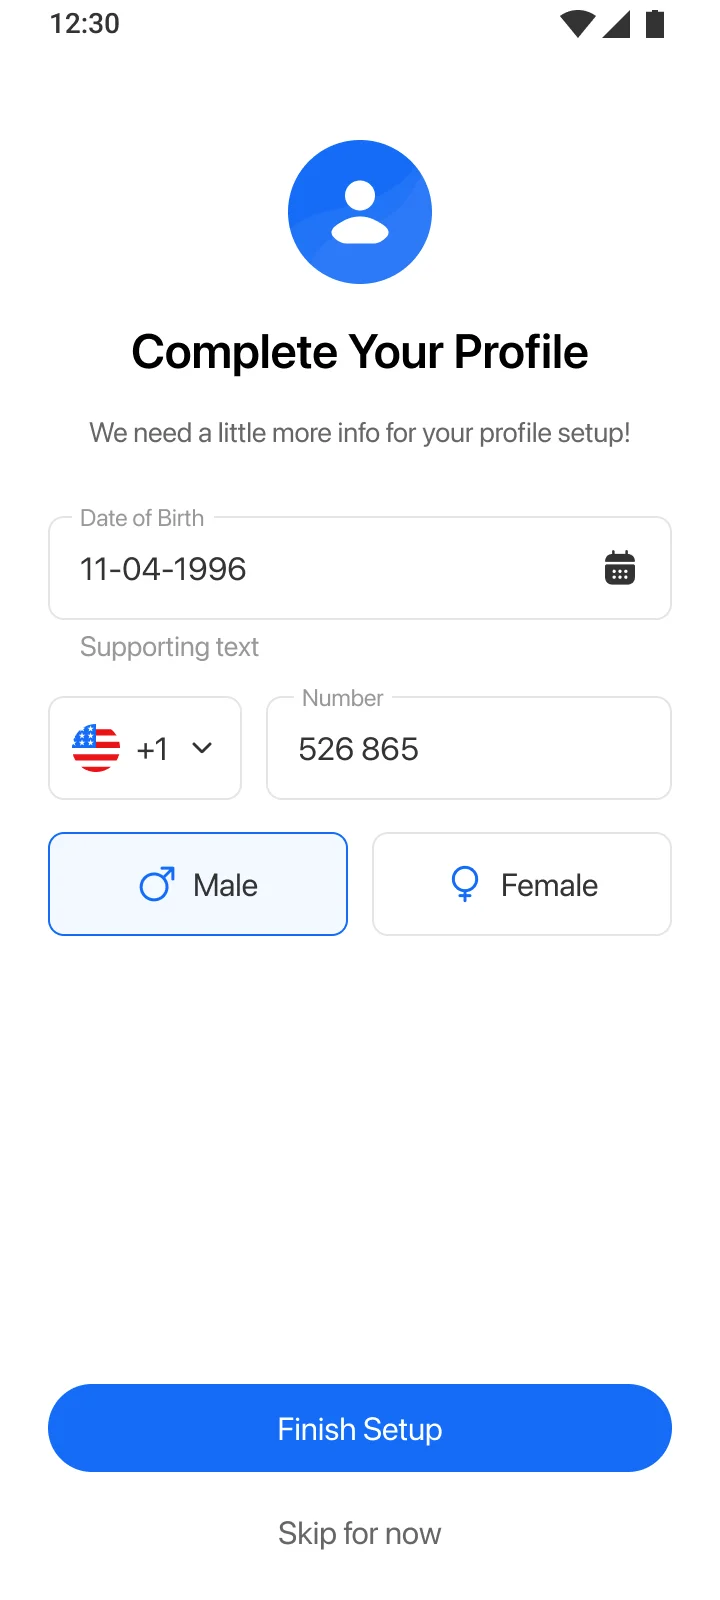This screenshot has height=1600, width=720.
Task: Tap the blue profile avatar icon
Action: point(360,212)
